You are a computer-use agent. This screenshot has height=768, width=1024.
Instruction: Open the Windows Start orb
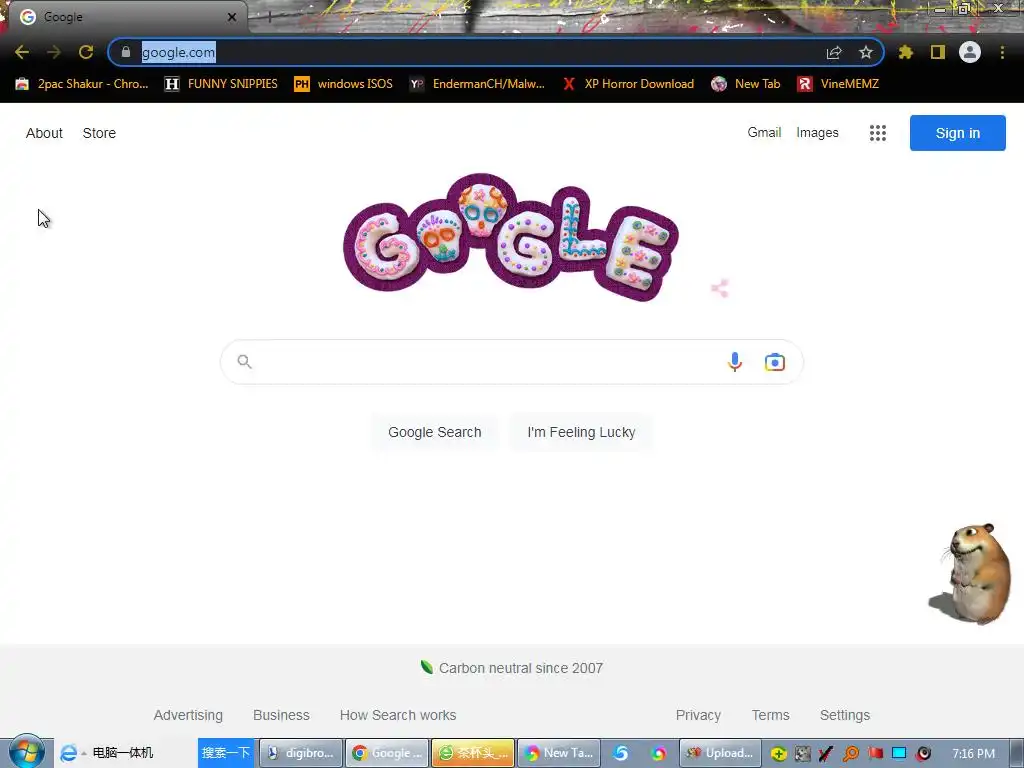click(26, 752)
